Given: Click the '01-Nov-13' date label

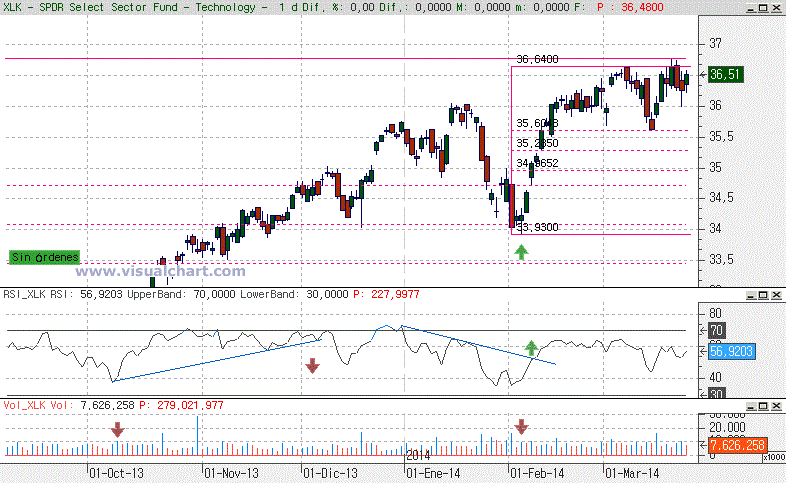Looking at the screenshot, I should point(232,473).
